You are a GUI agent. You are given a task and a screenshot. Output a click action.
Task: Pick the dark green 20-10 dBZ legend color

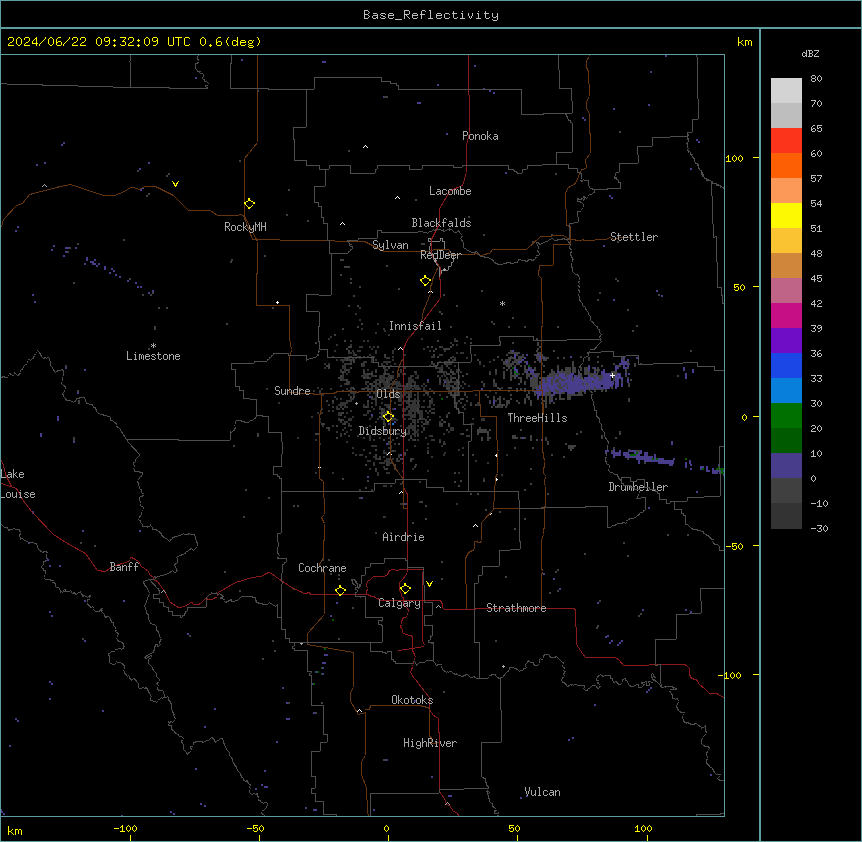(x=786, y=441)
